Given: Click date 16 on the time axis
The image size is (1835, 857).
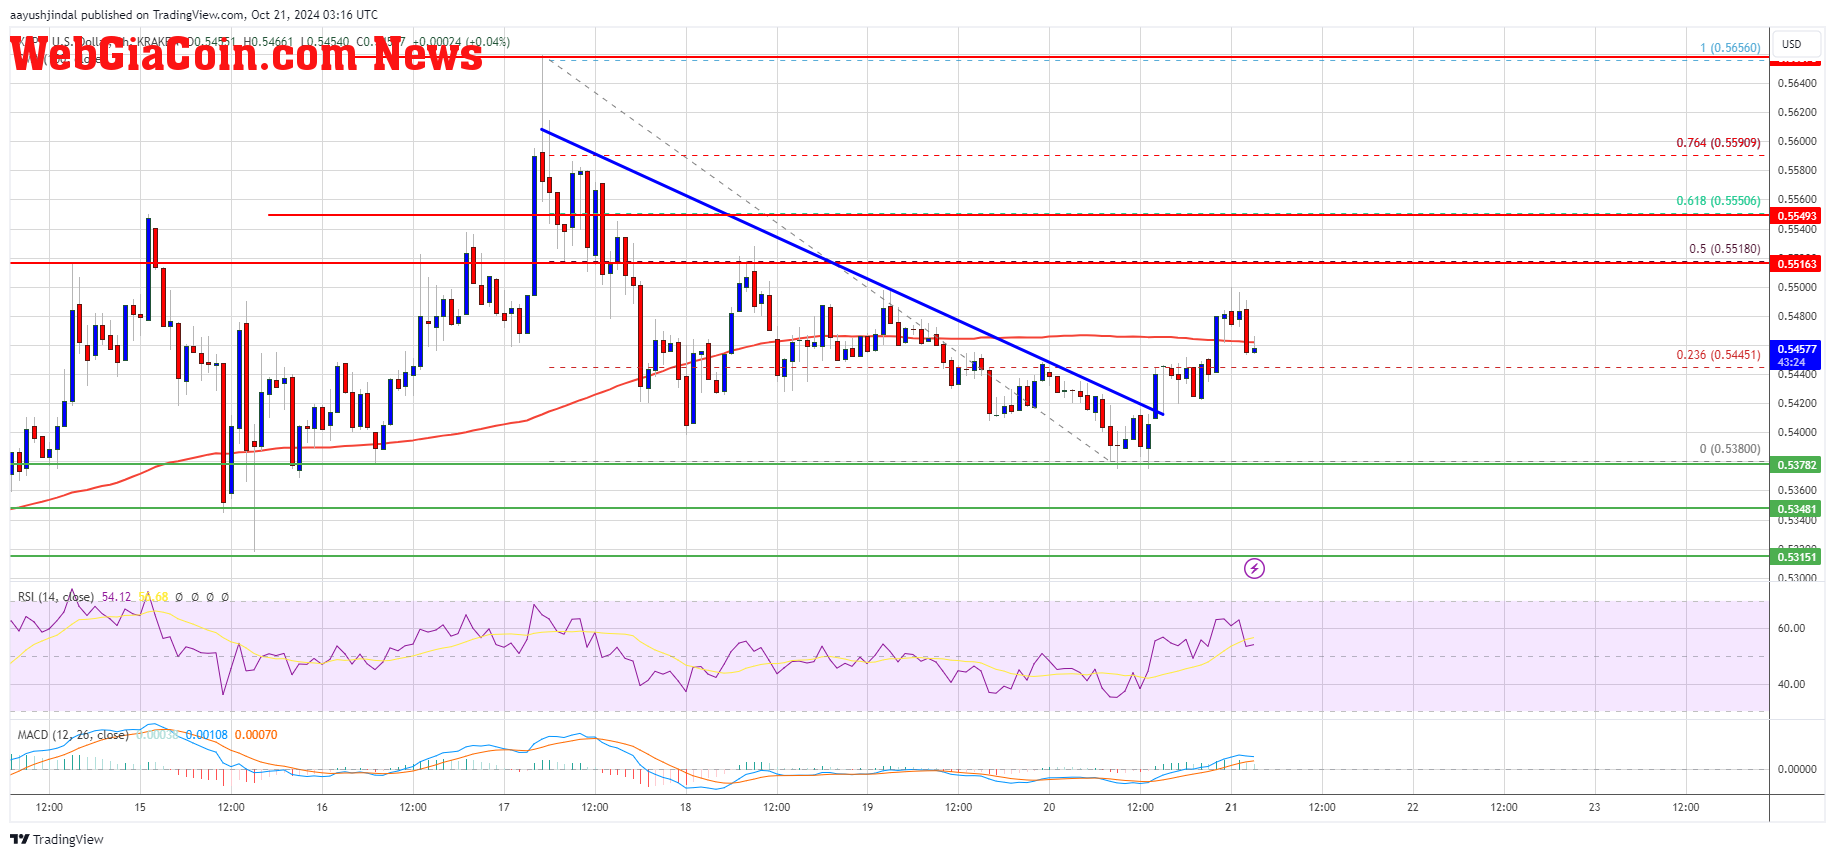Looking at the screenshot, I should pos(322,807).
